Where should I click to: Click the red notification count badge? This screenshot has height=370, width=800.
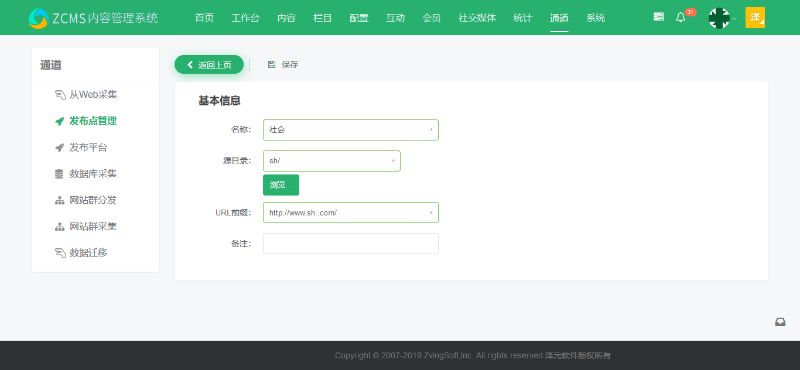(690, 12)
